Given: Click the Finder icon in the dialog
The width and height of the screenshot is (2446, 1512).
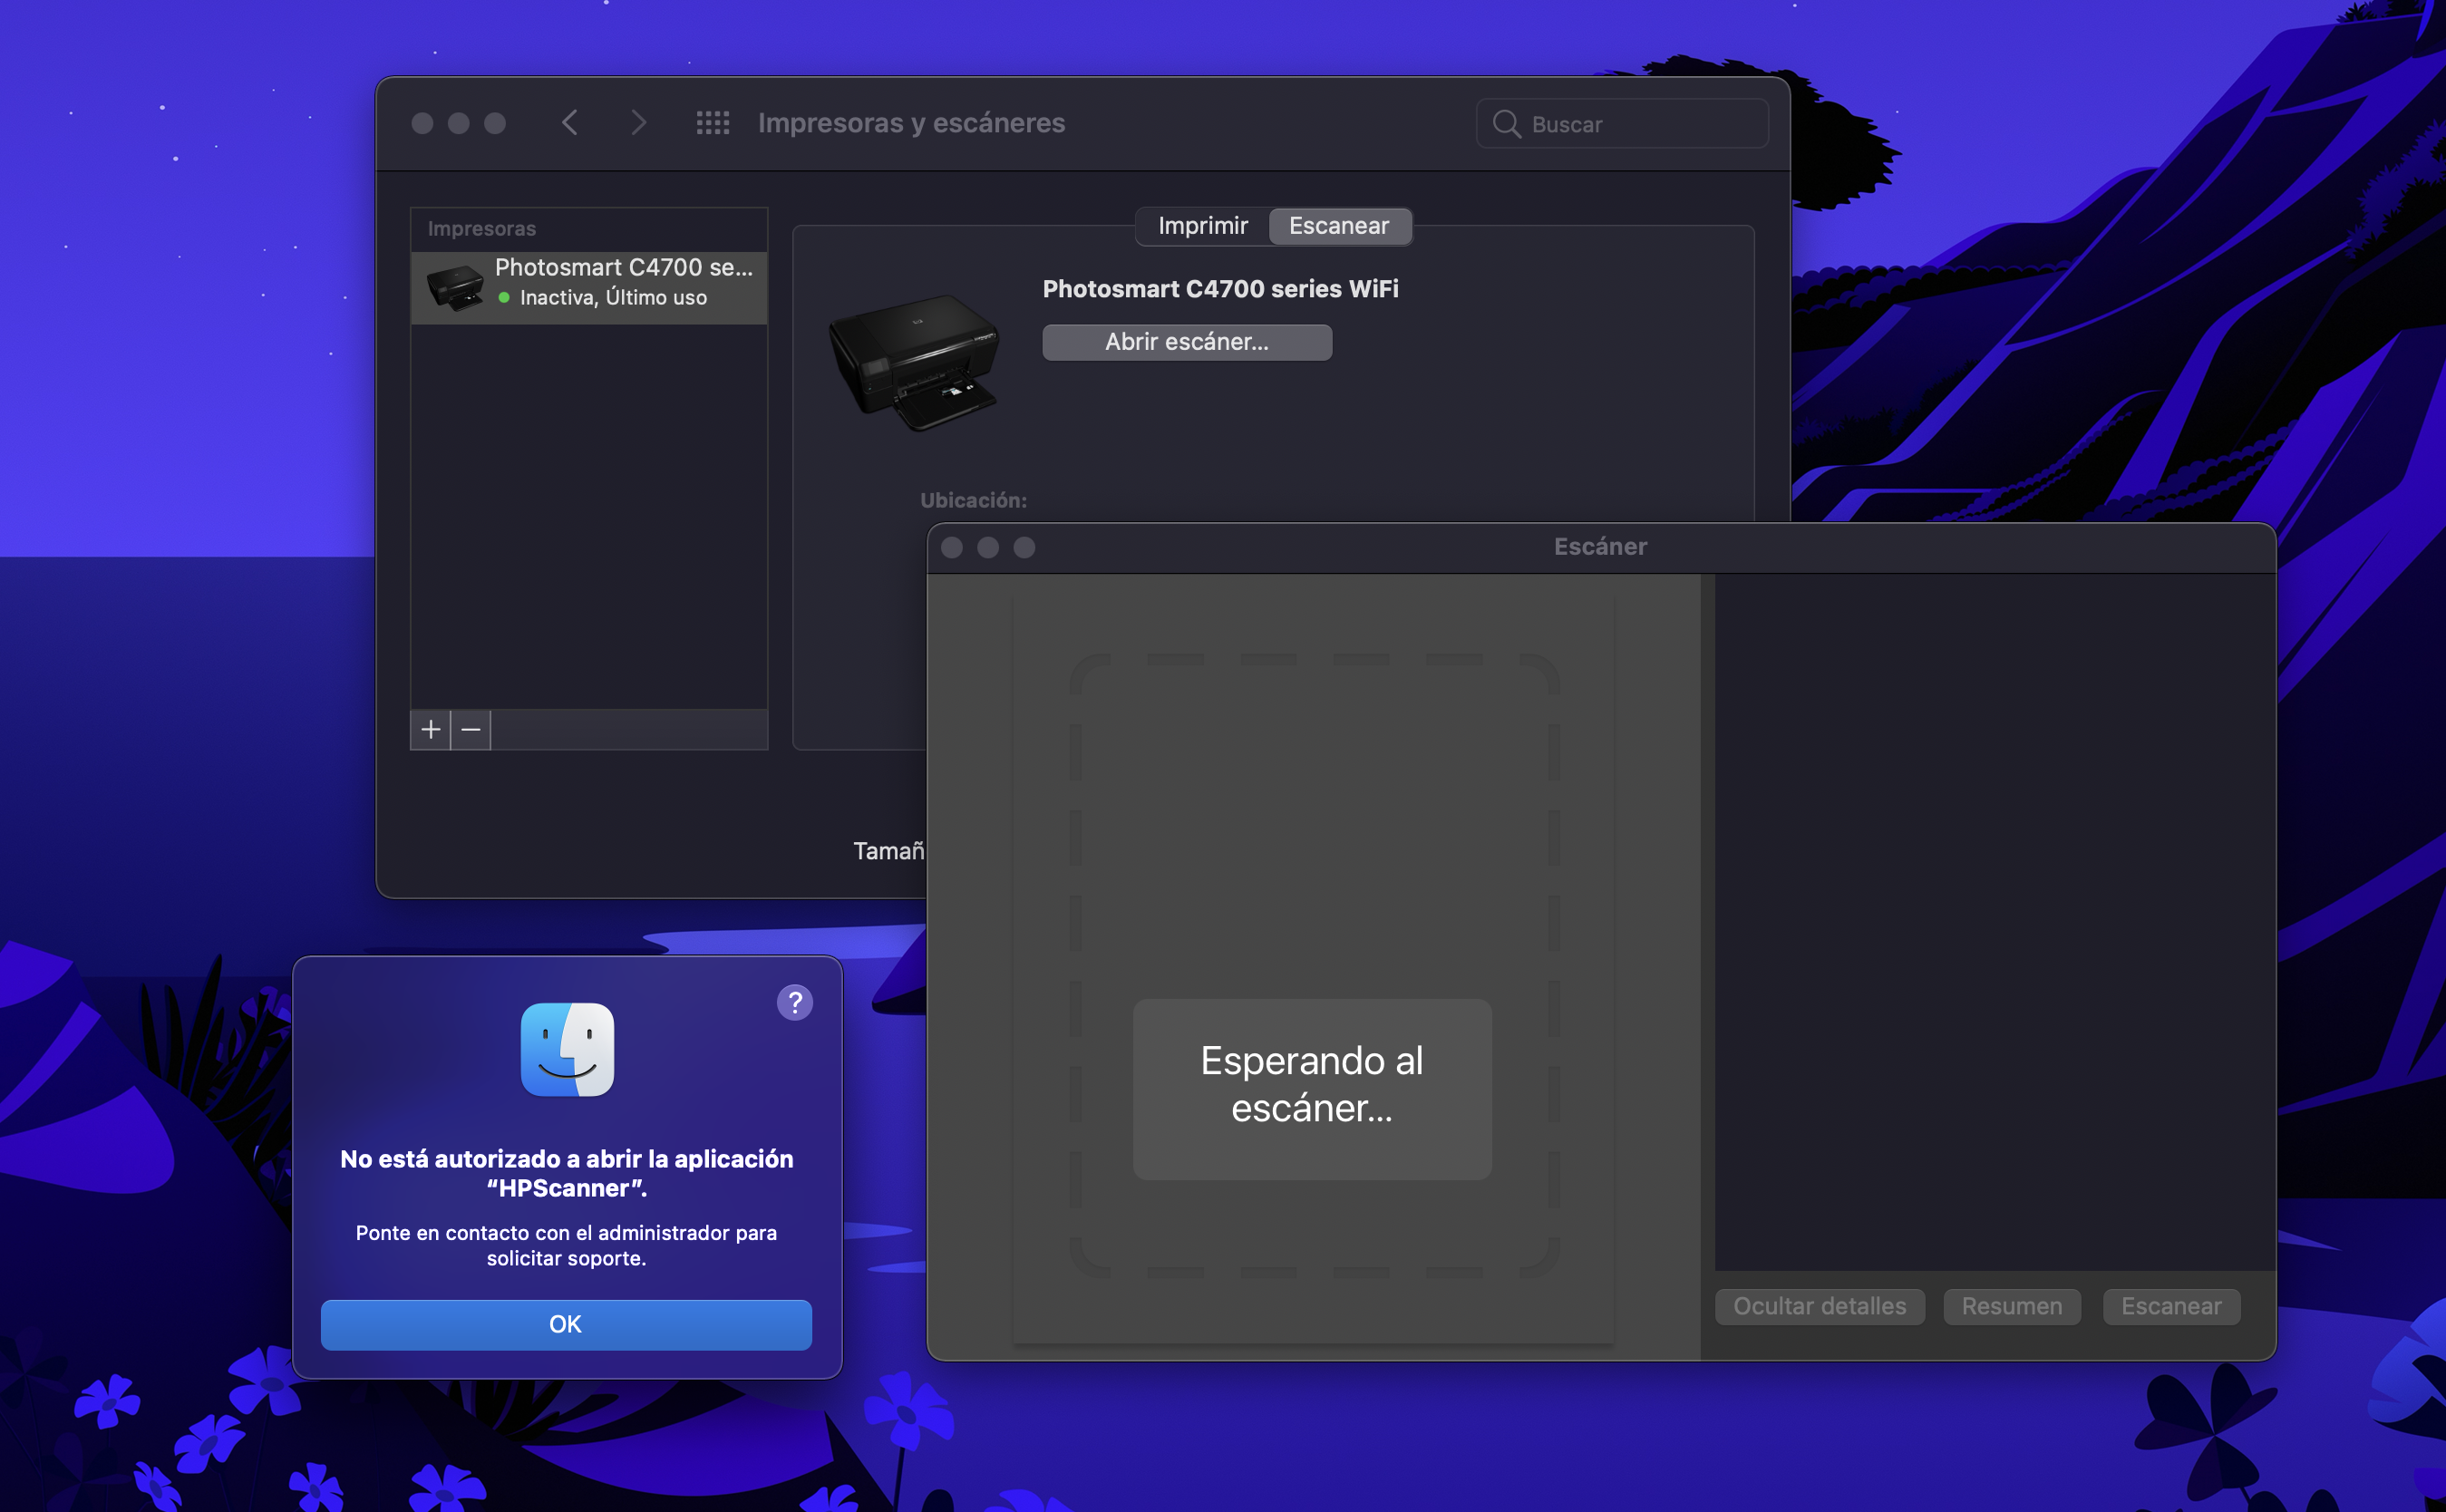Looking at the screenshot, I should 567,1050.
